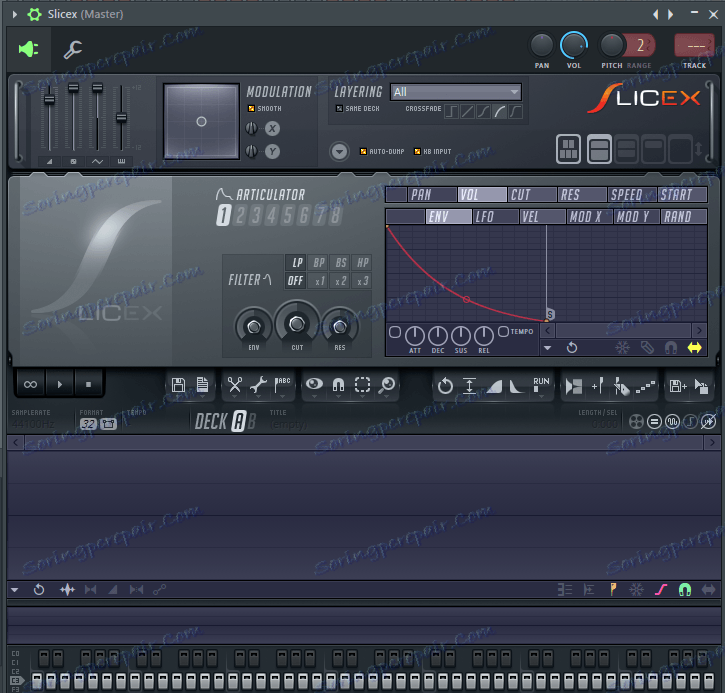Click the loop infinity button

point(31,384)
